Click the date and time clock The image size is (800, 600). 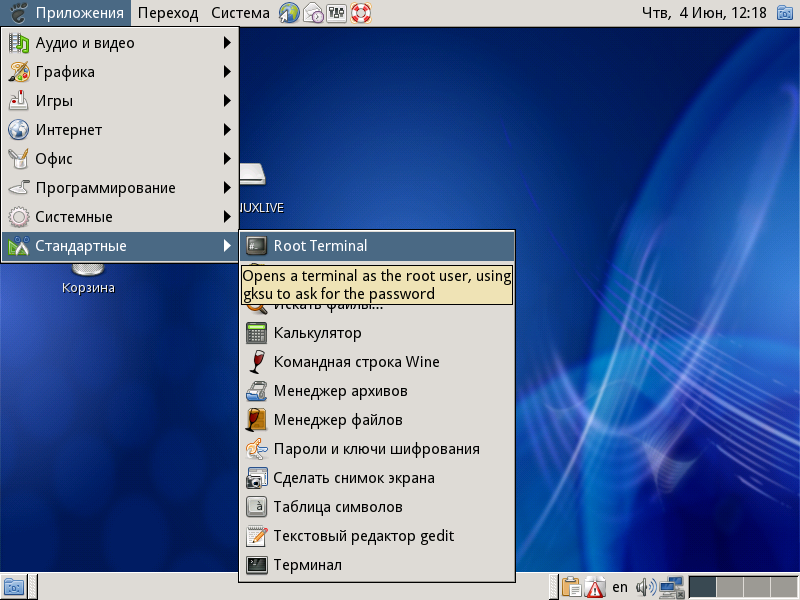coord(704,13)
